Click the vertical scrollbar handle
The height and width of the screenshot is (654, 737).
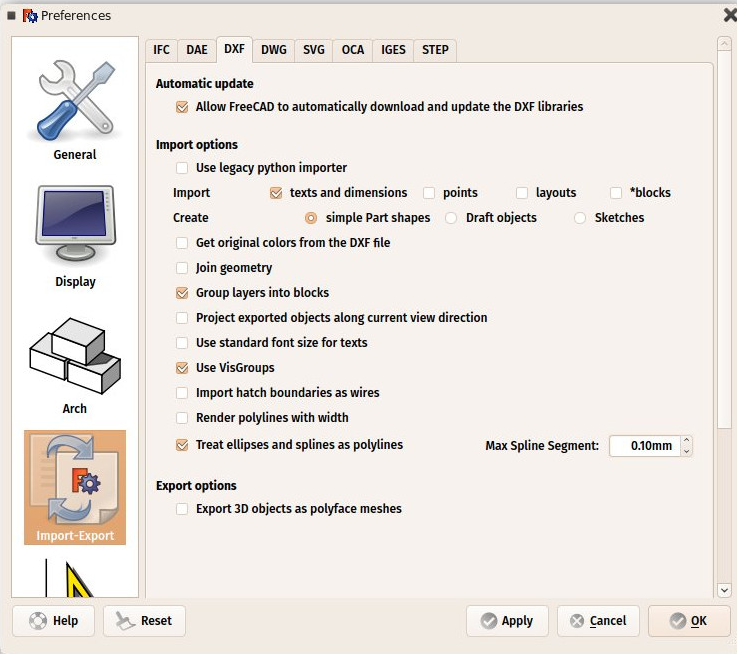pyautogui.click(x=724, y=240)
